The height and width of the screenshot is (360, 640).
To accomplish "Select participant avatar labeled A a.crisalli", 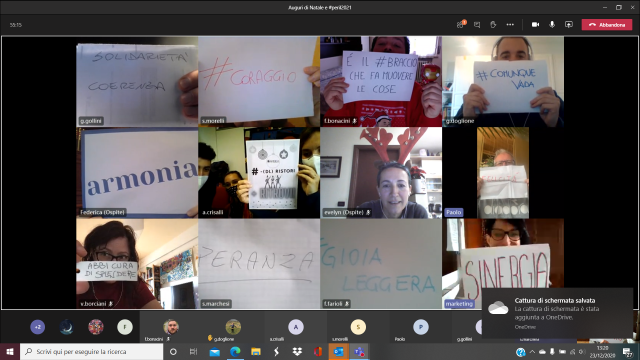I will point(296,327).
